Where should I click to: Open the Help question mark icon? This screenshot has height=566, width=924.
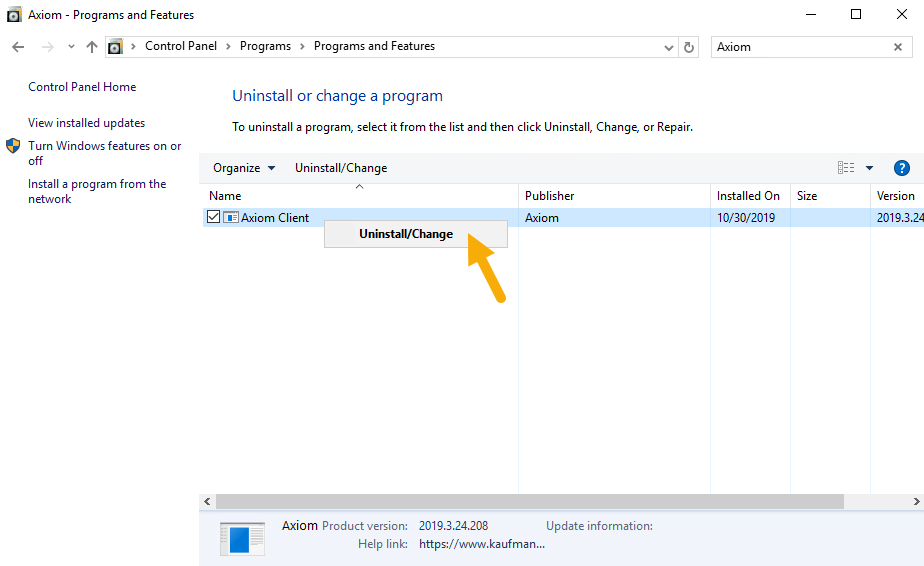pos(901,168)
